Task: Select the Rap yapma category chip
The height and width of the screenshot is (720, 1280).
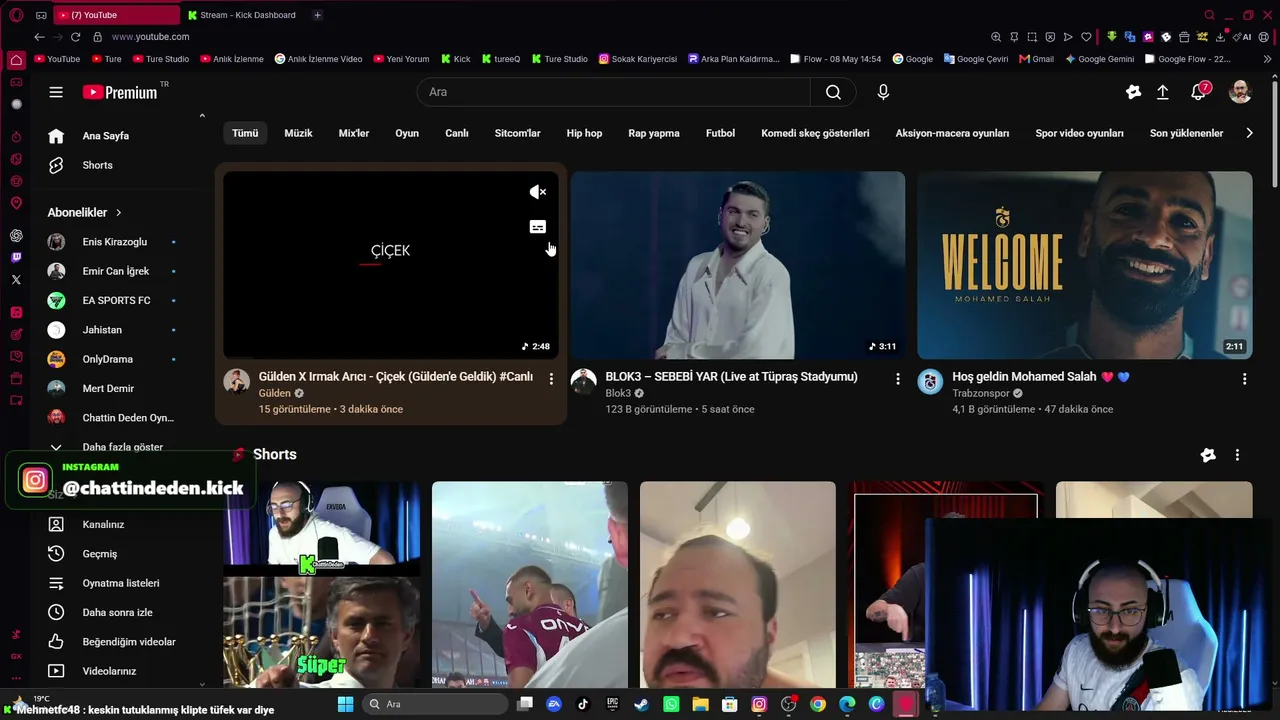Action: click(654, 133)
